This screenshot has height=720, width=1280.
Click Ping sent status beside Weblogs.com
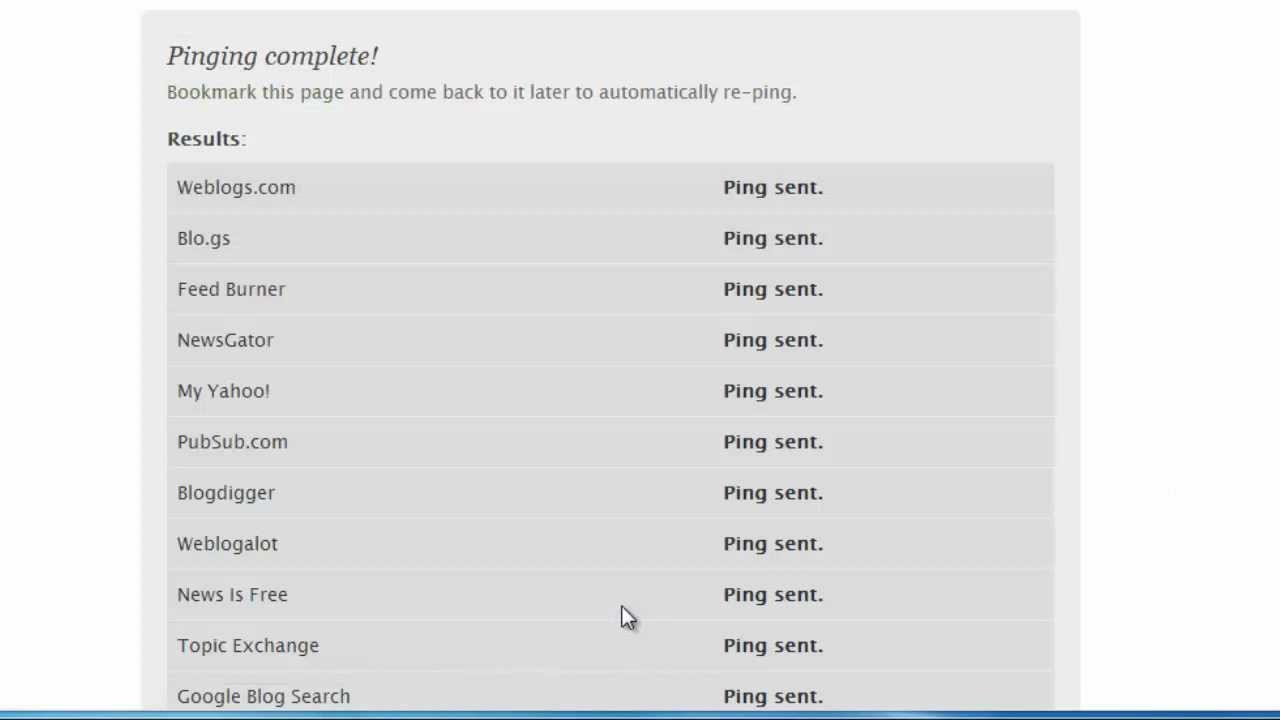(x=773, y=187)
